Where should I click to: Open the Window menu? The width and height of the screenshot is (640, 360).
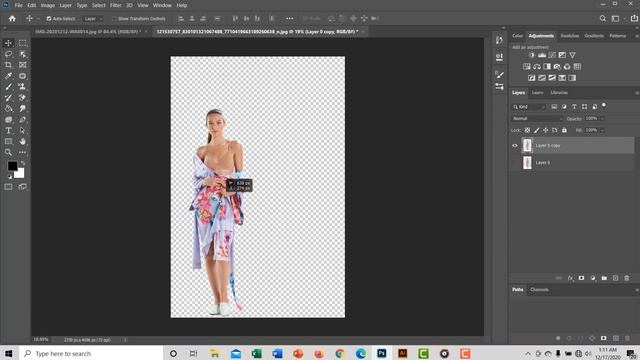(162, 5)
